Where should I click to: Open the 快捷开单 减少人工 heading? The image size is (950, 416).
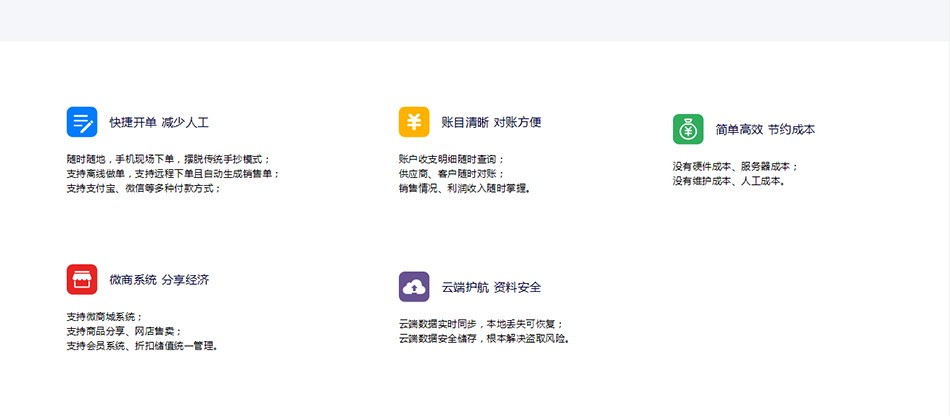click(159, 123)
